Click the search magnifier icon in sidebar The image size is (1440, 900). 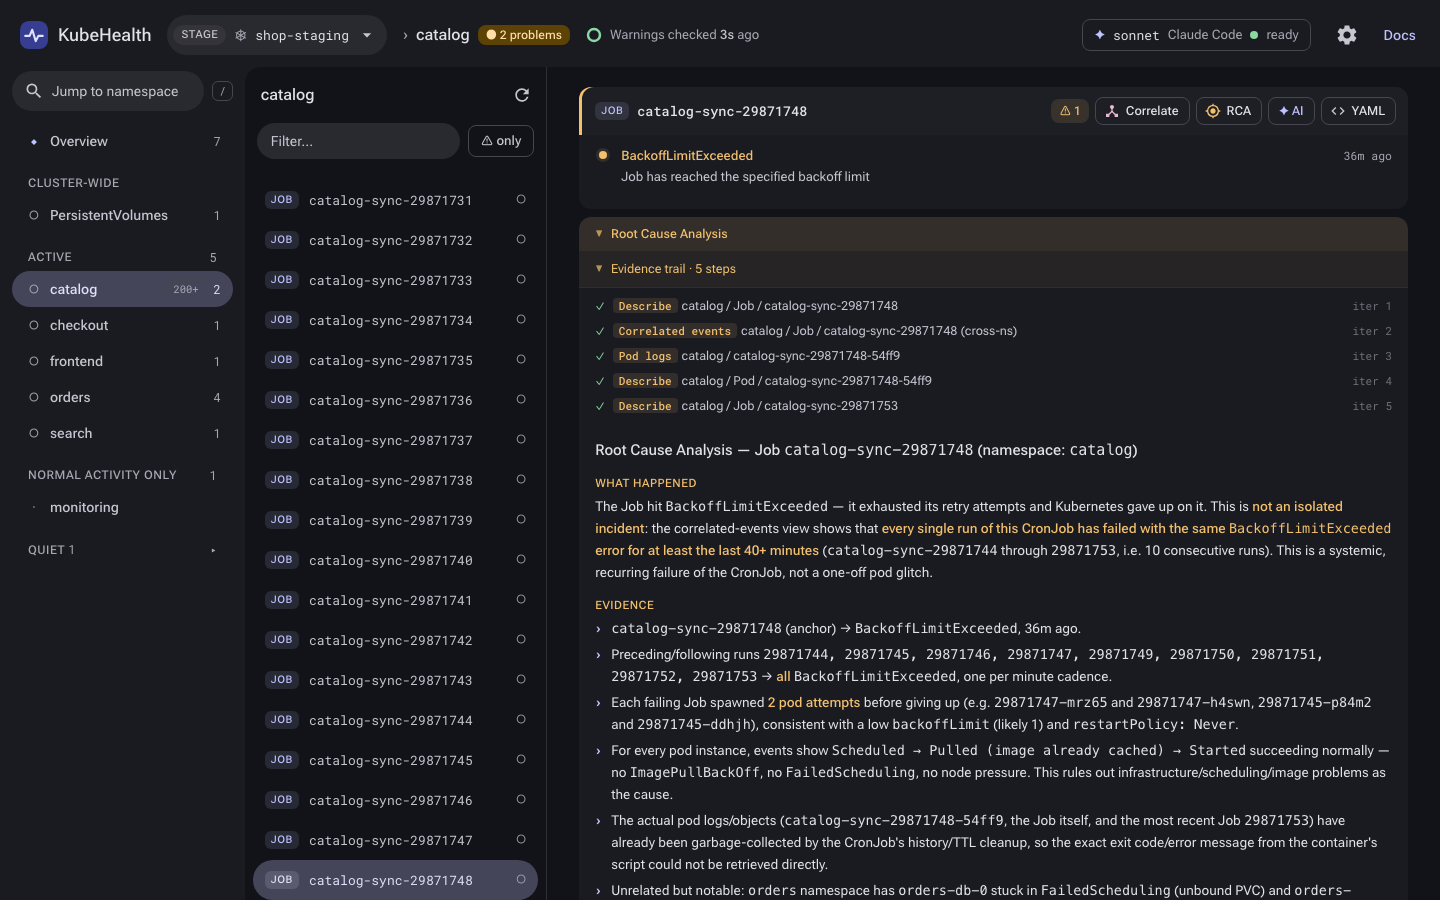pyautogui.click(x=34, y=91)
